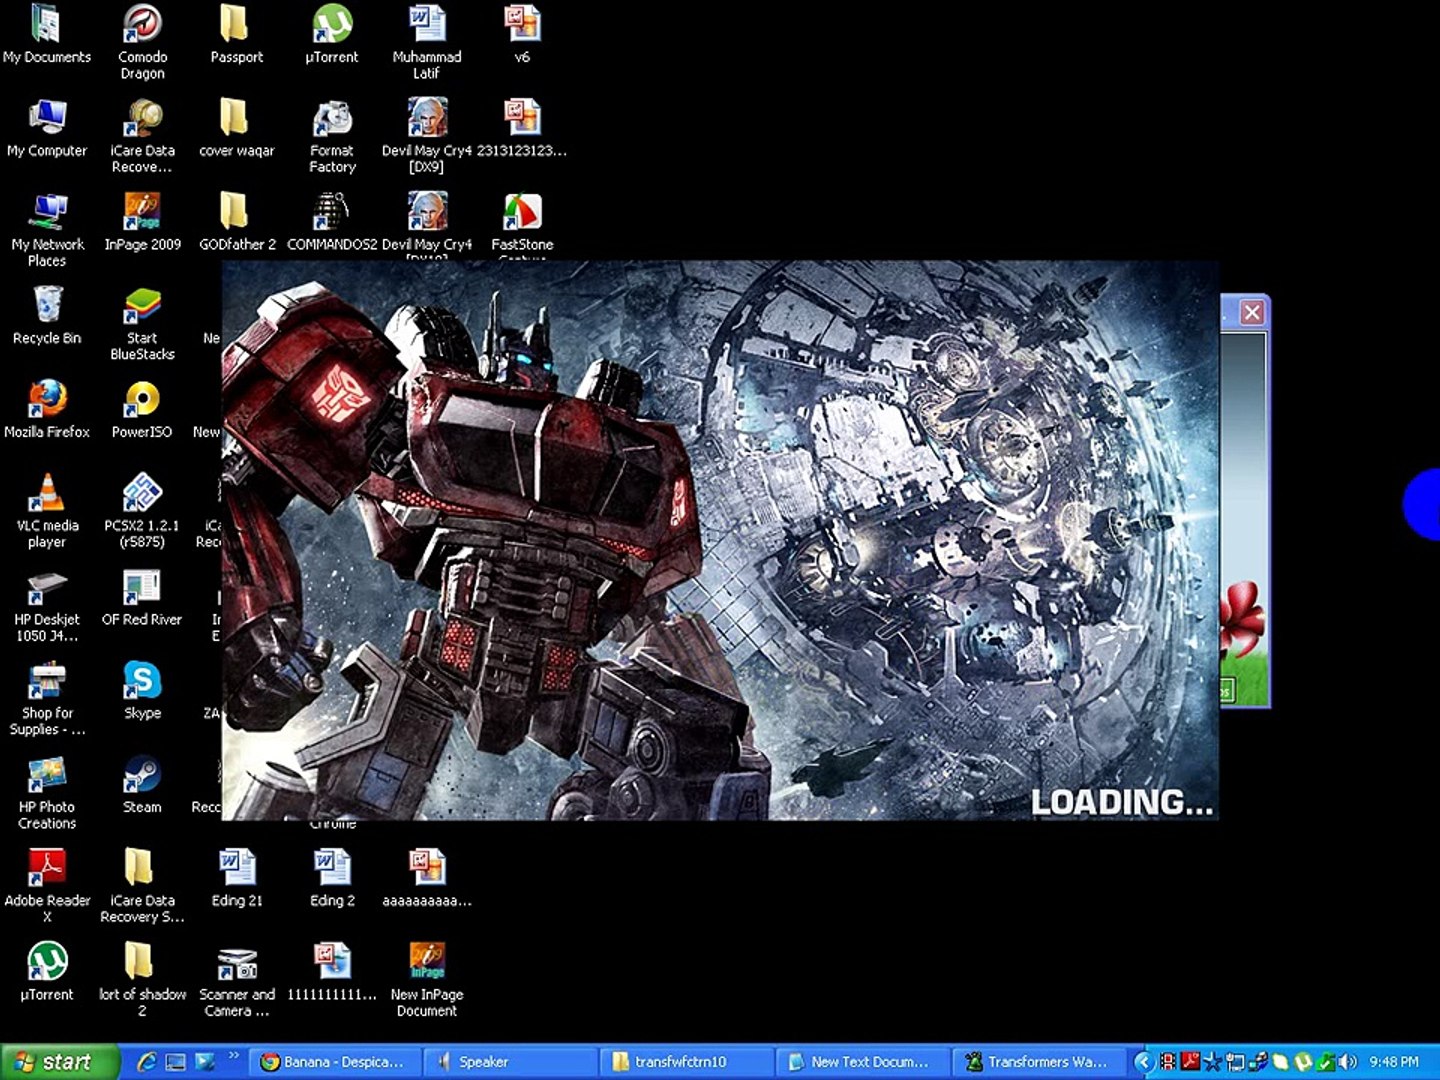Image resolution: width=1440 pixels, height=1080 pixels.
Task: Select the Devil May Cry4 [DX9] shortcut
Action: [x=427, y=136]
